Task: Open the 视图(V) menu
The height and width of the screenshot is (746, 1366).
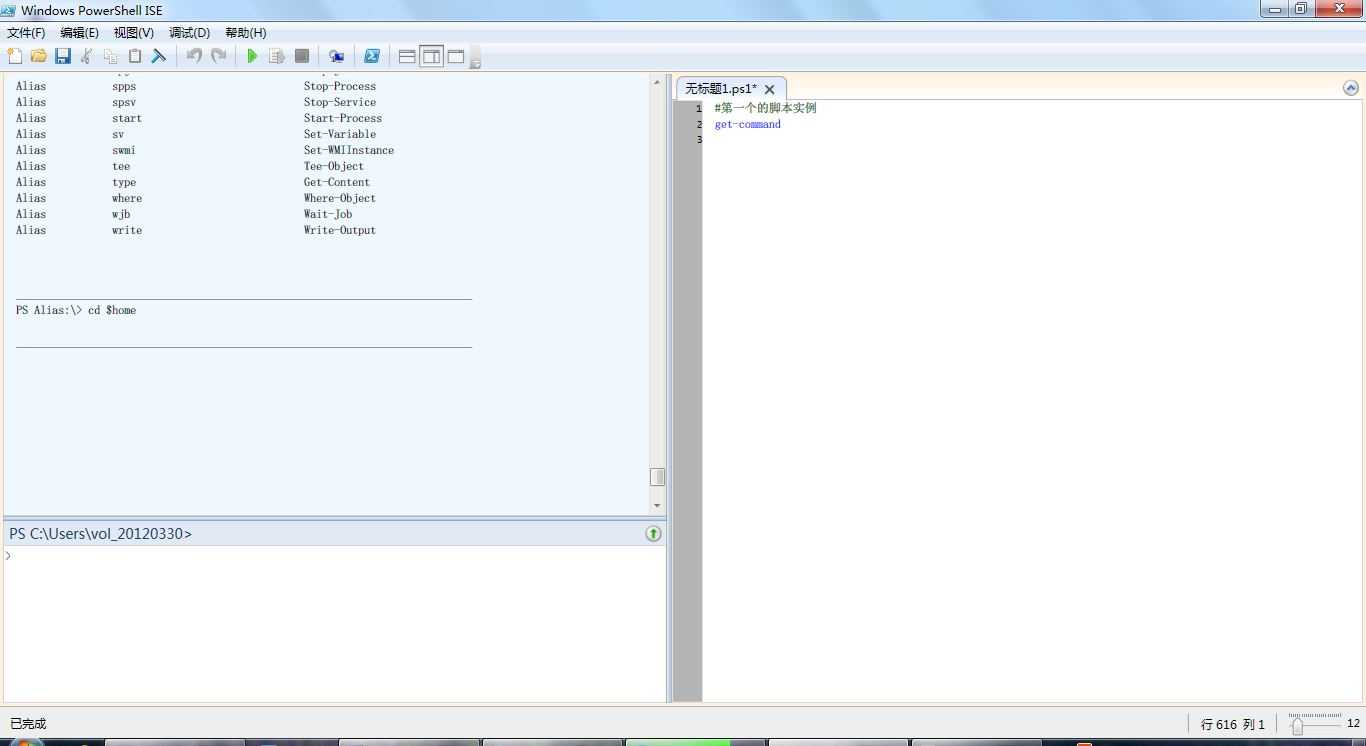Action: click(134, 33)
